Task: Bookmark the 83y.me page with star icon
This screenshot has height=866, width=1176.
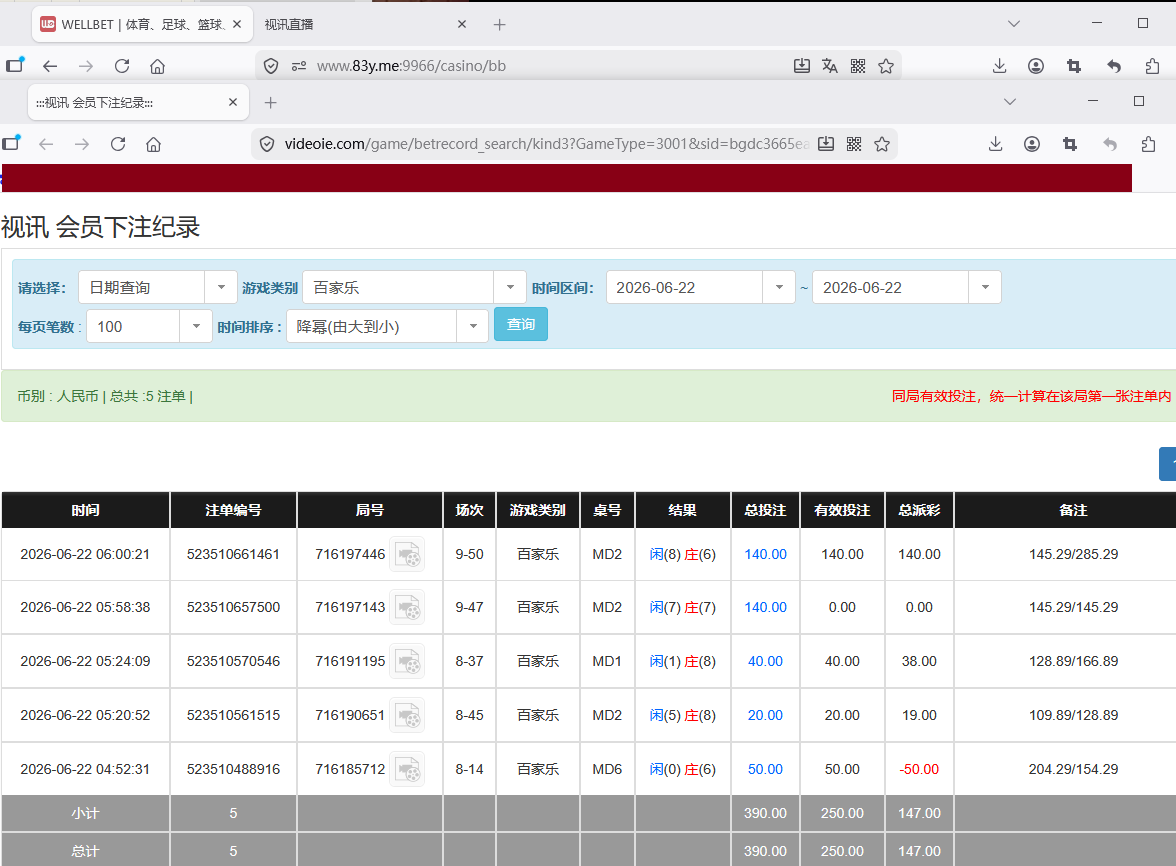Action: click(x=886, y=66)
